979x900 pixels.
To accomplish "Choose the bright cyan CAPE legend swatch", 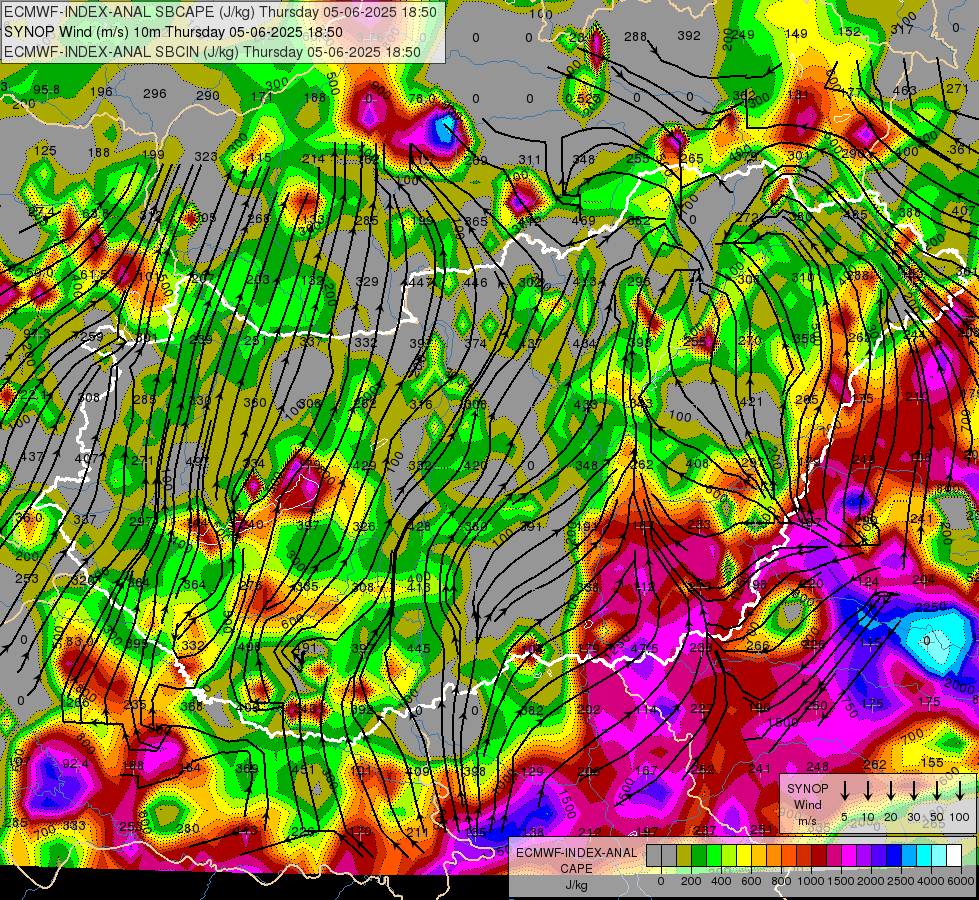I will coord(925,855).
